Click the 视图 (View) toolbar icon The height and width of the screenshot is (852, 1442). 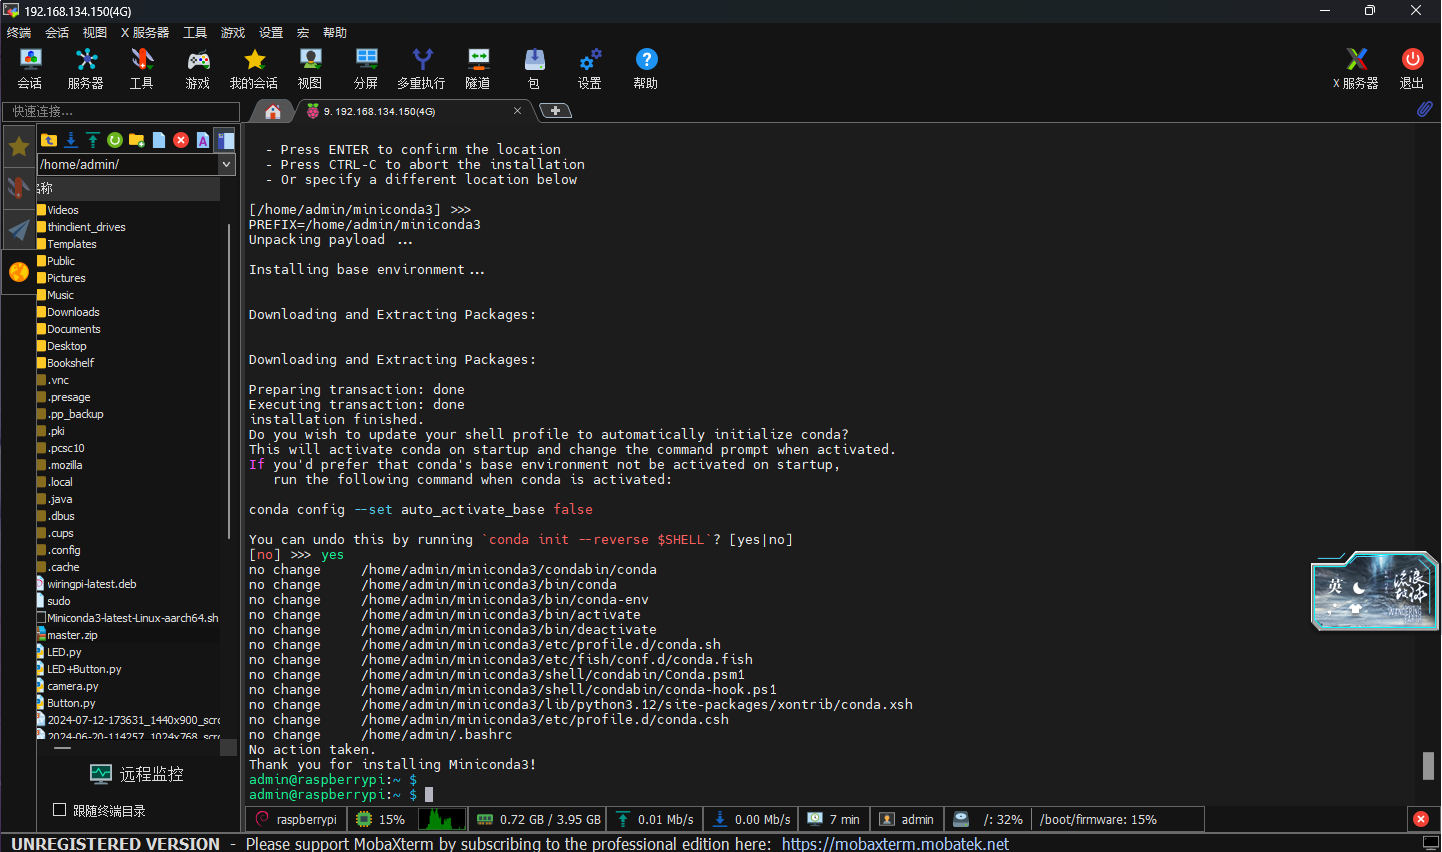pyautogui.click(x=310, y=69)
